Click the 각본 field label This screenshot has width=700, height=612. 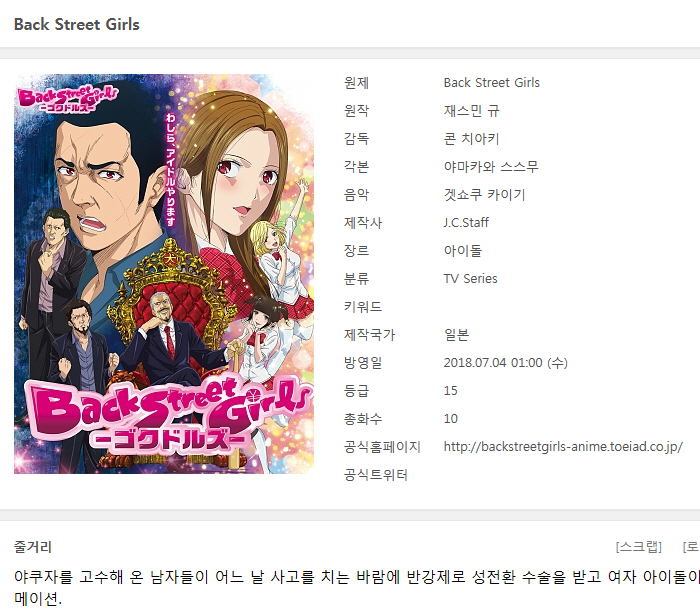pyautogui.click(x=356, y=167)
